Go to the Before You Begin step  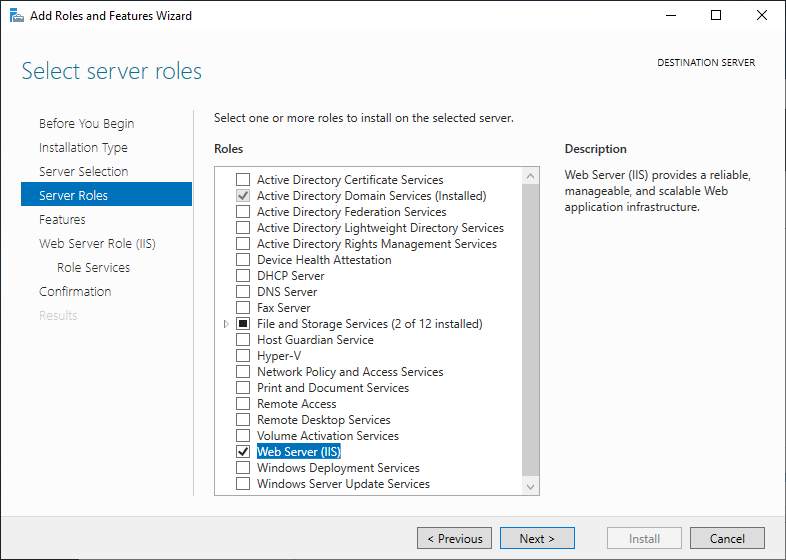(x=86, y=124)
